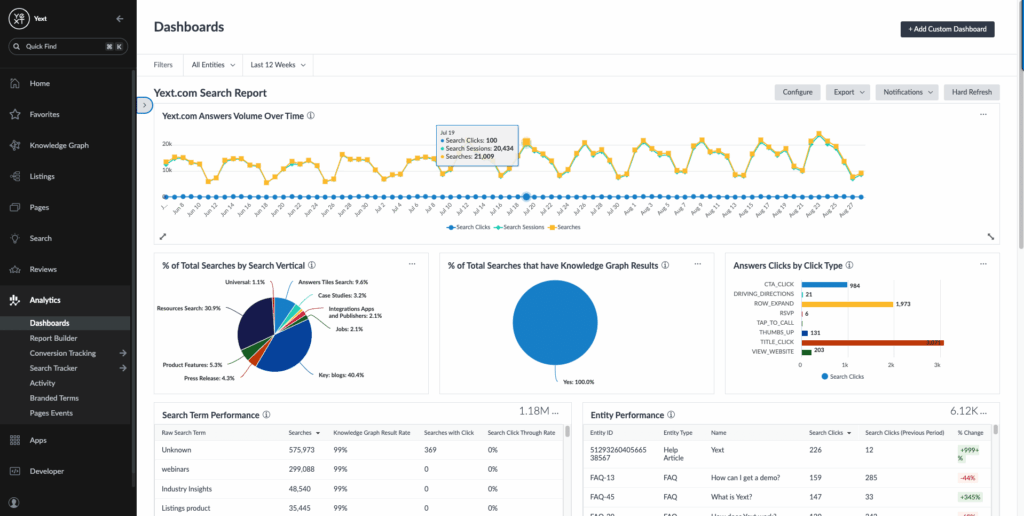Click the Yext logo icon
Image resolution: width=1024 pixels, height=516 pixels.
[x=18, y=19]
